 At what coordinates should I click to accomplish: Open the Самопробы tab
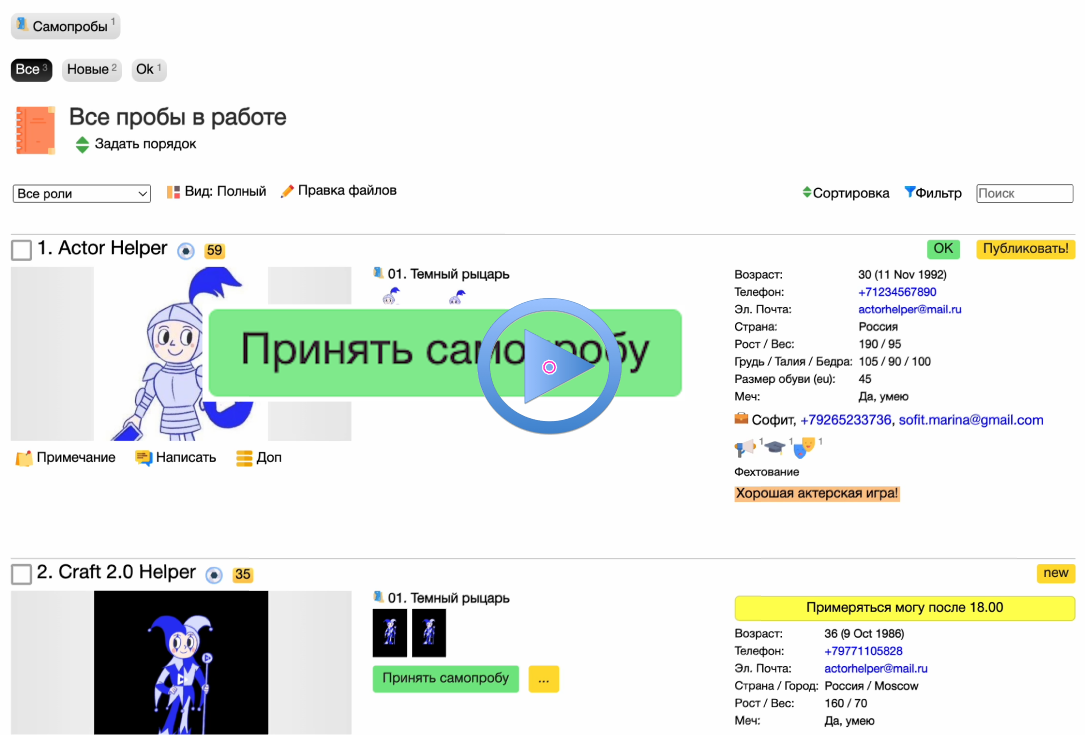point(65,26)
